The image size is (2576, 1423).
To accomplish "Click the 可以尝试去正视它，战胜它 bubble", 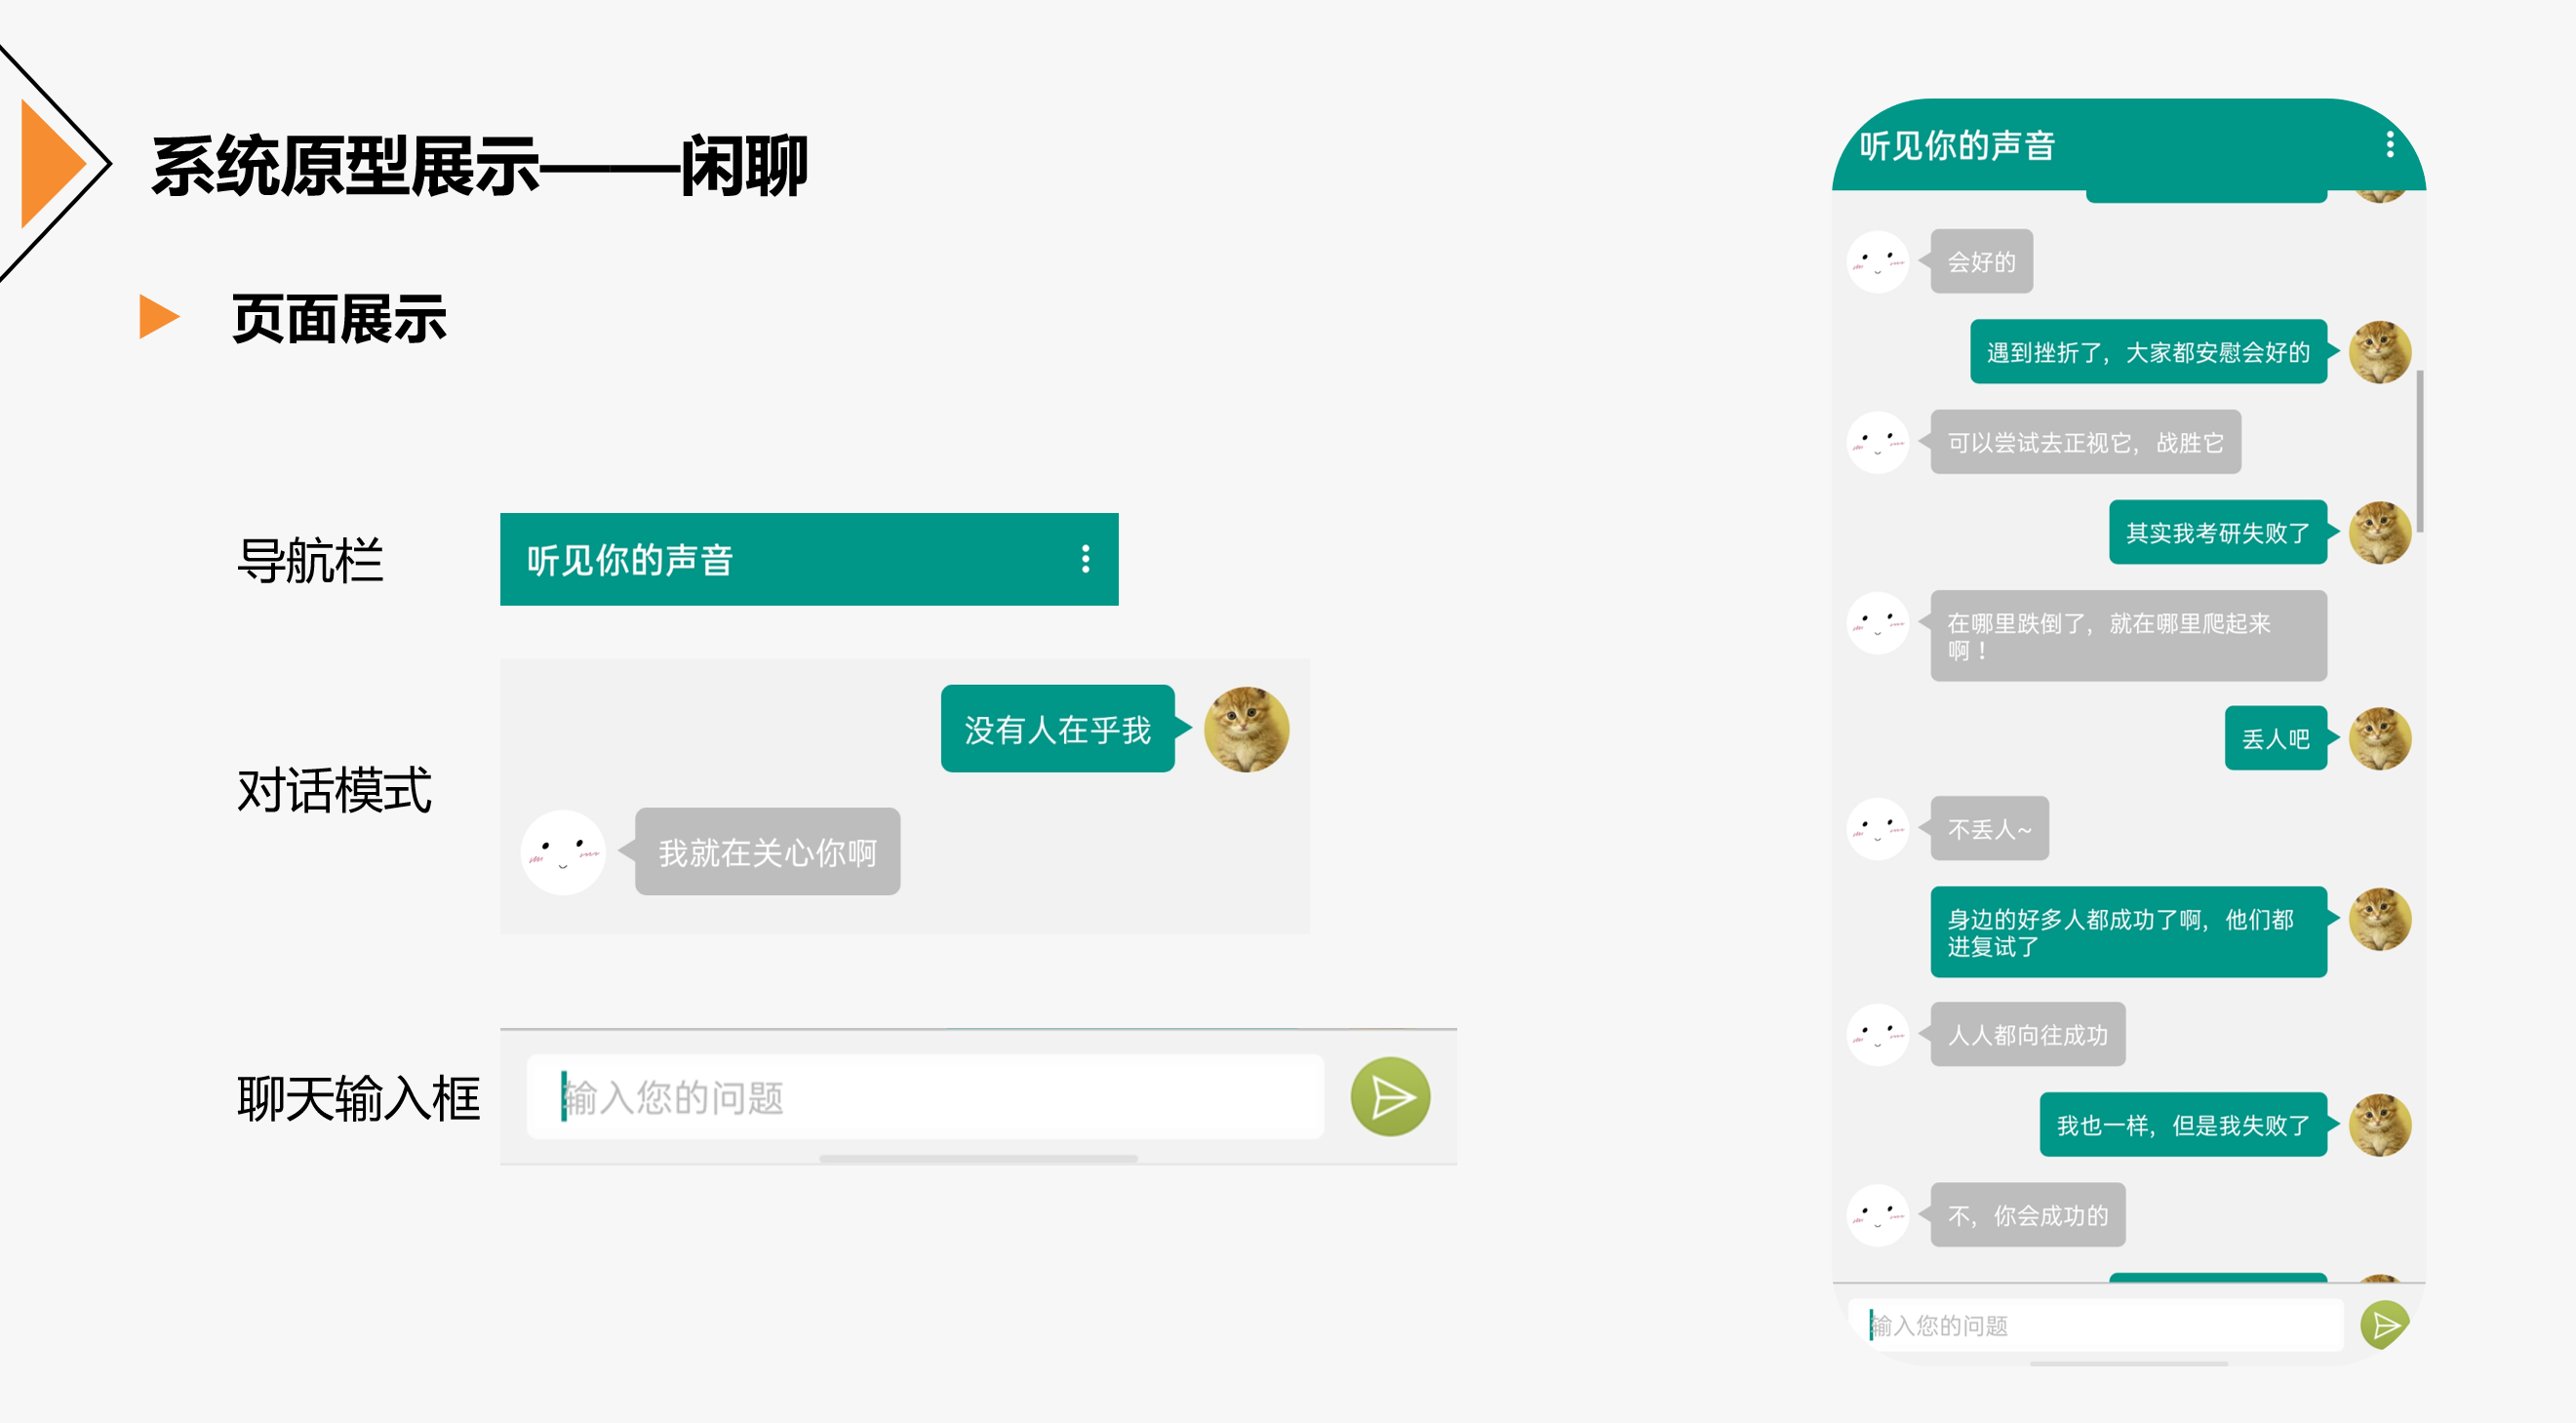I will point(2086,442).
